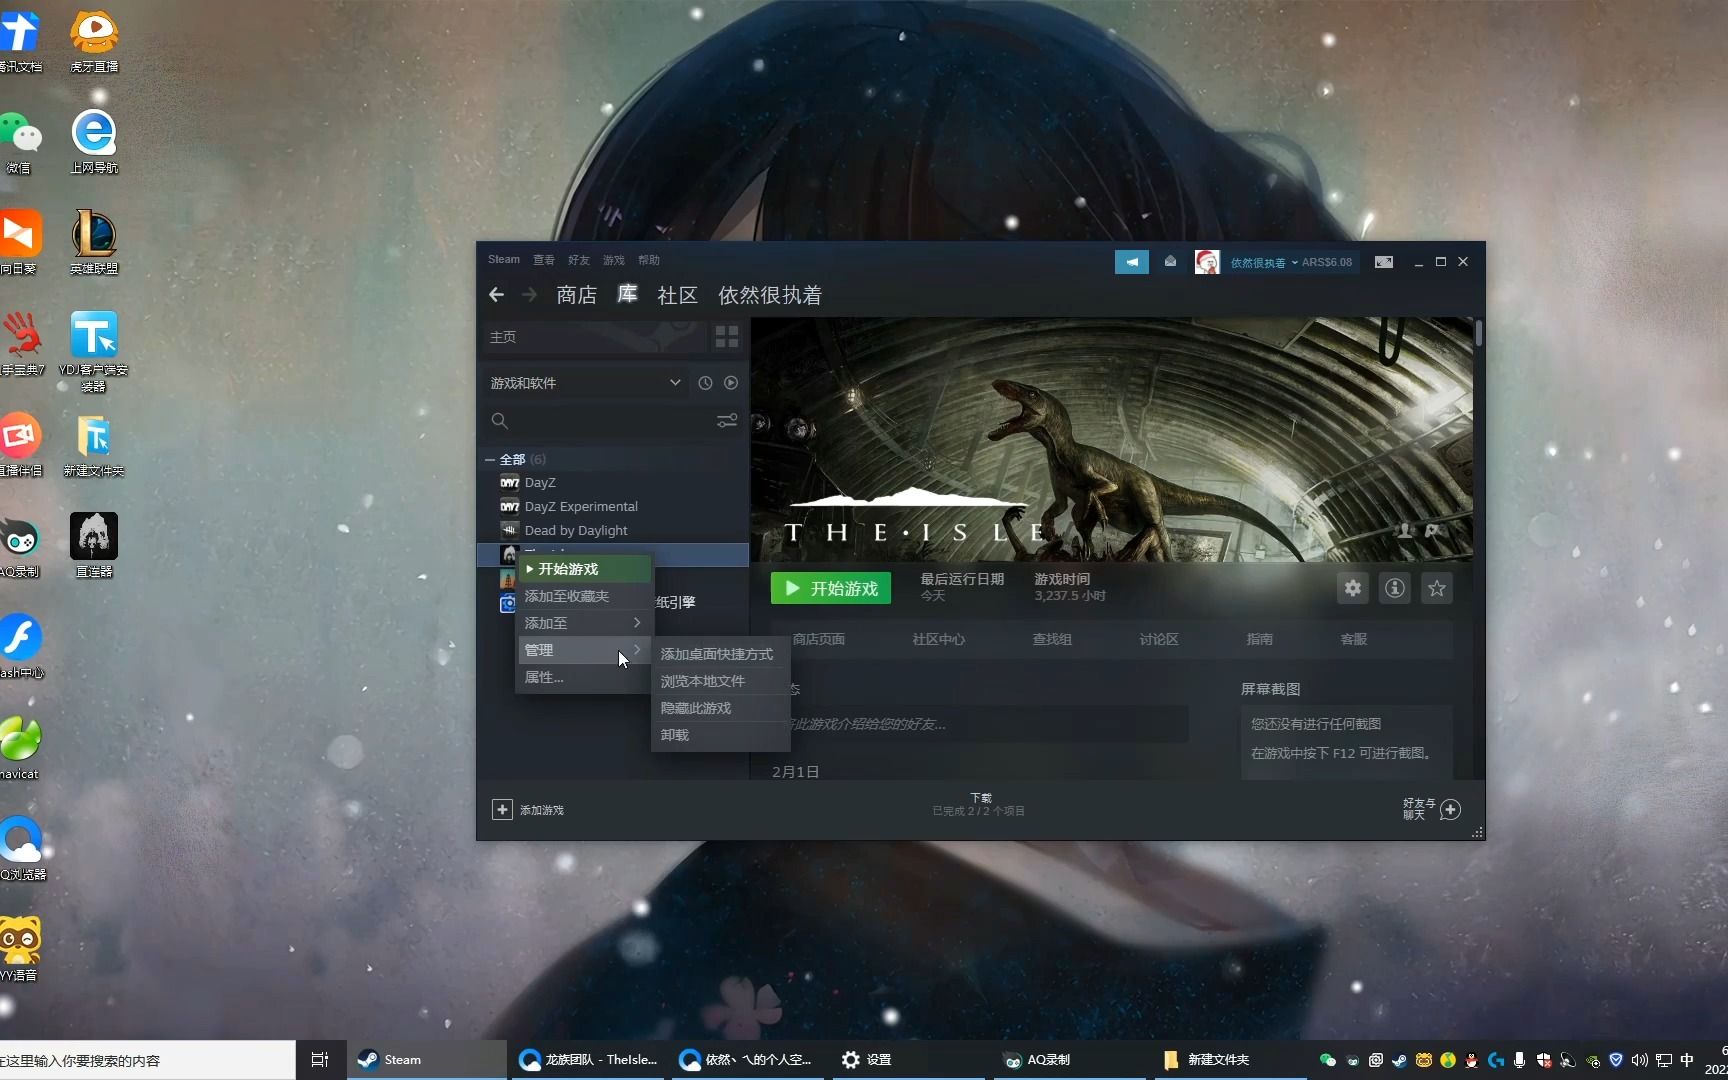Viewport: 1728px width, 1080px height.
Task: Collapse the 全部 games category
Action: click(490, 460)
